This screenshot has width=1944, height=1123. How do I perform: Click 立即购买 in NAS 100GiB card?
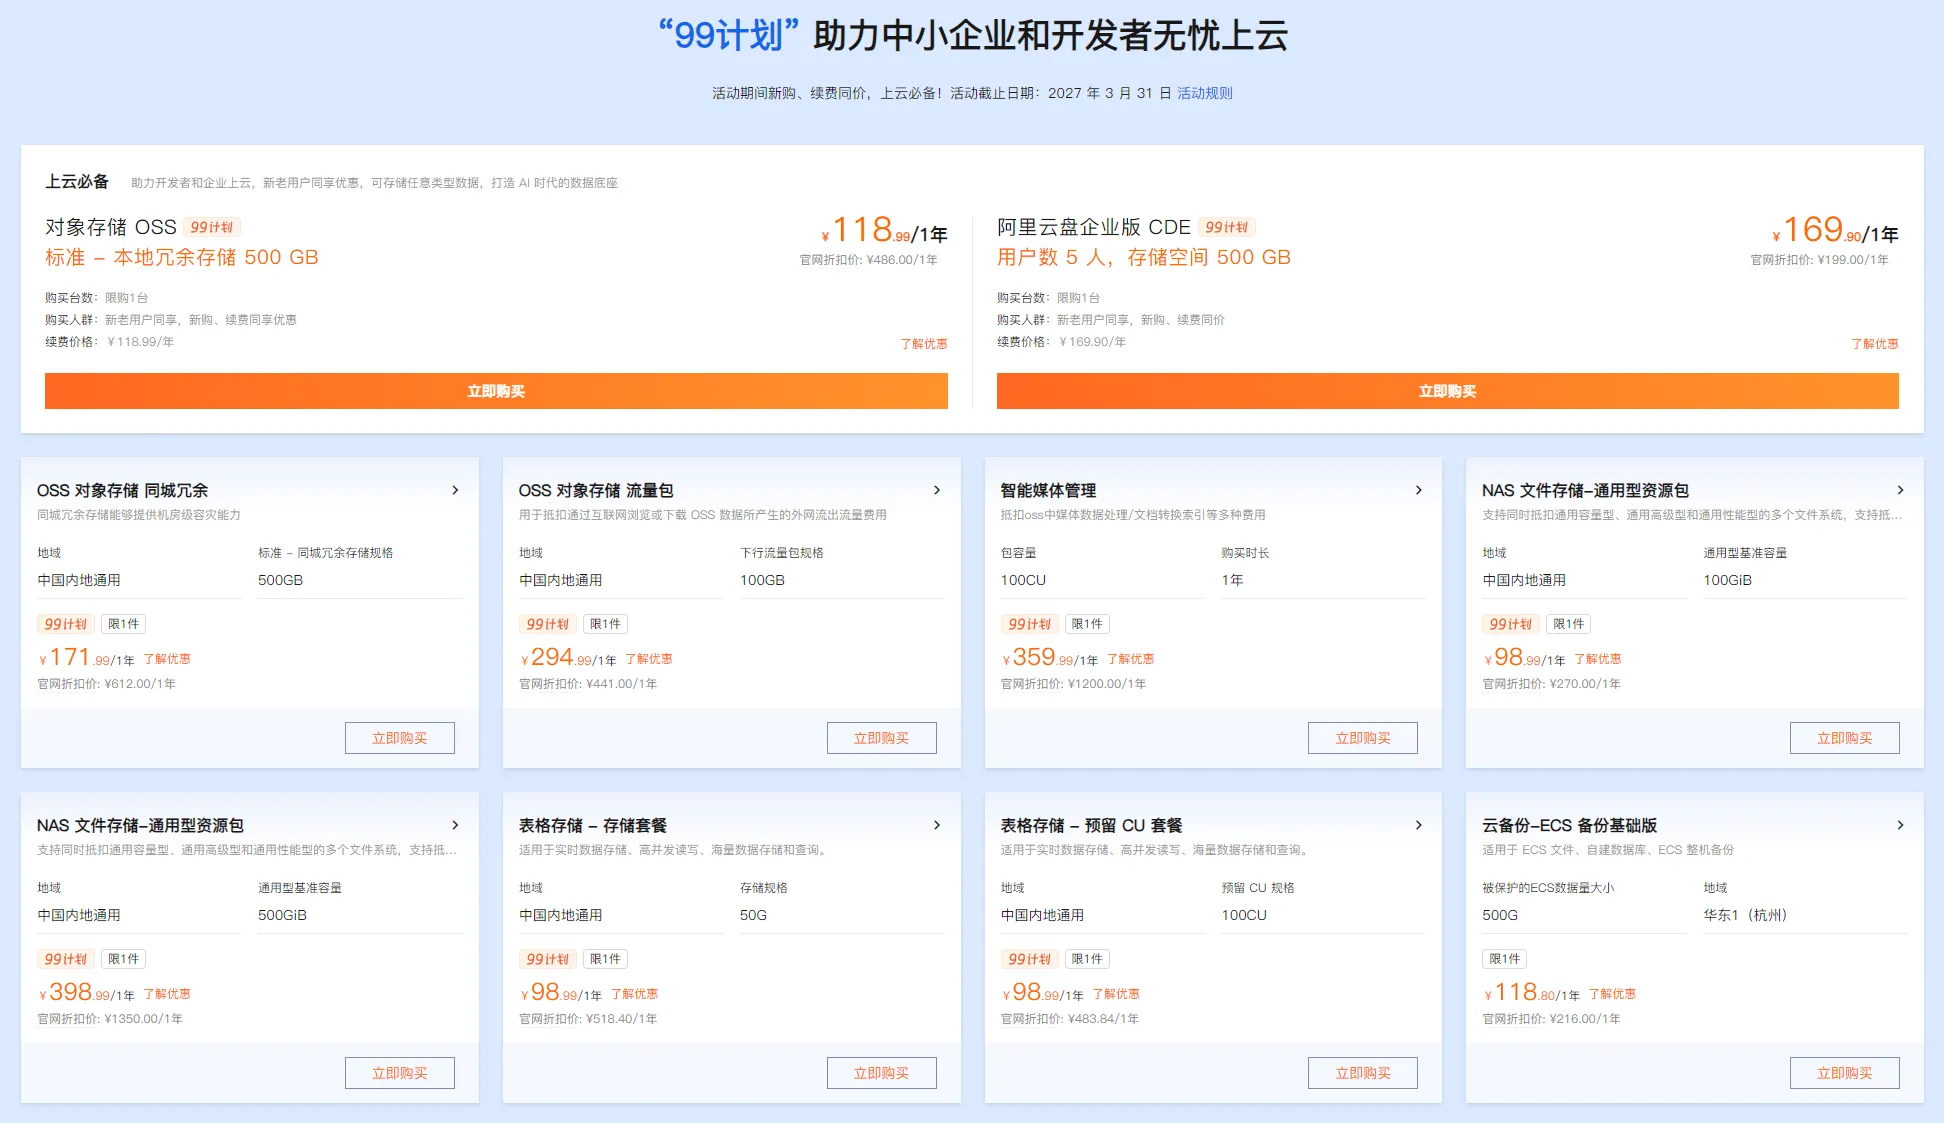point(1845,738)
